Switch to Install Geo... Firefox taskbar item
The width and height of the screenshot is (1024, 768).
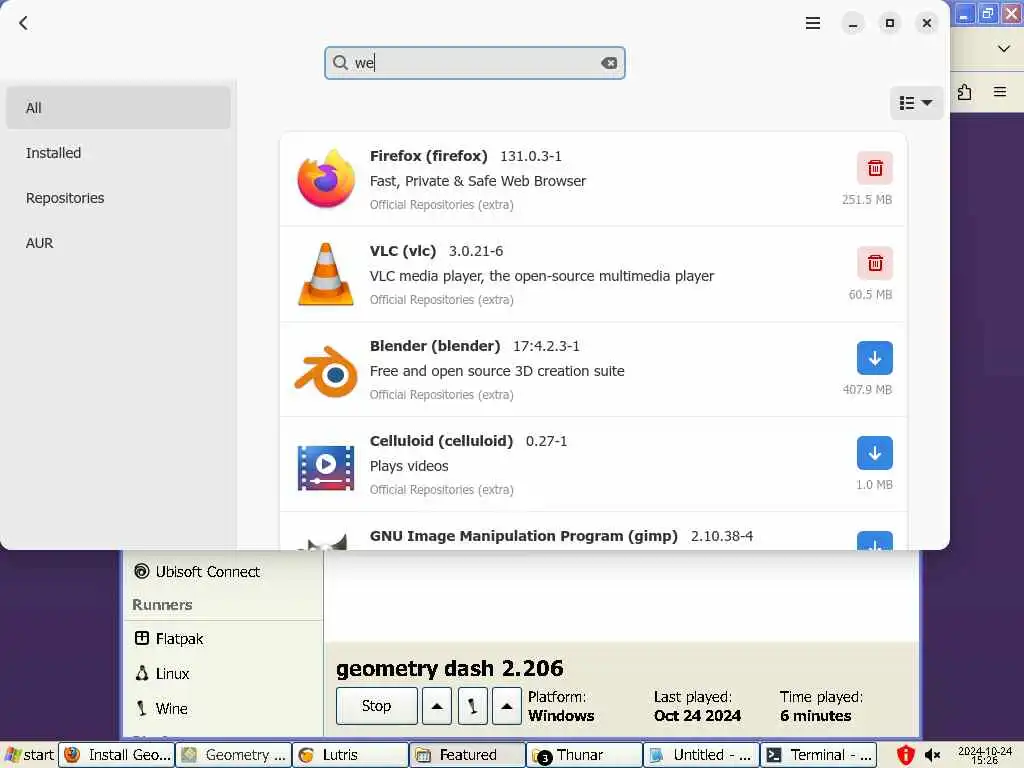[x=116, y=755]
